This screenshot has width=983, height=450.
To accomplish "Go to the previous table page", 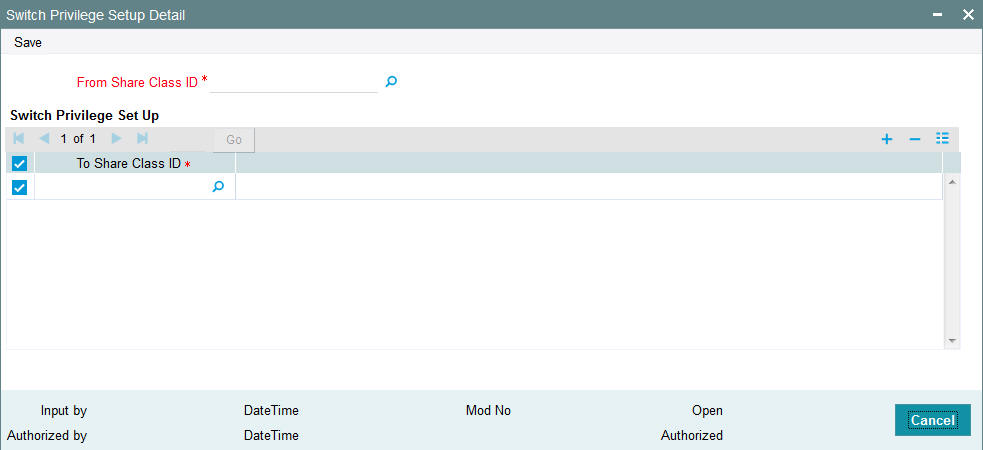I will pos(44,139).
